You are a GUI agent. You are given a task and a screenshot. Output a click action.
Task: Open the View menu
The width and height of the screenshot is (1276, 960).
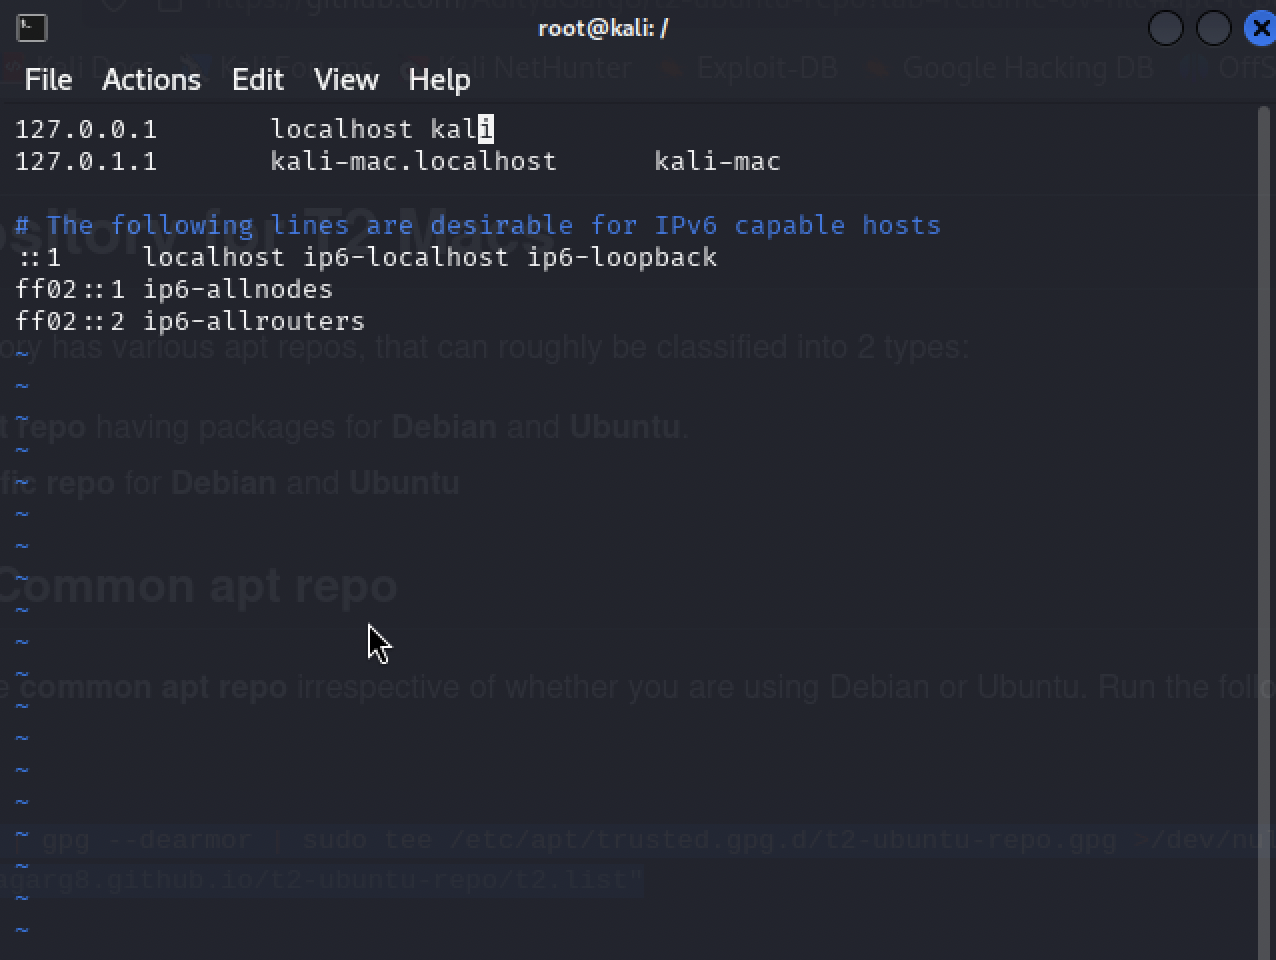[346, 80]
